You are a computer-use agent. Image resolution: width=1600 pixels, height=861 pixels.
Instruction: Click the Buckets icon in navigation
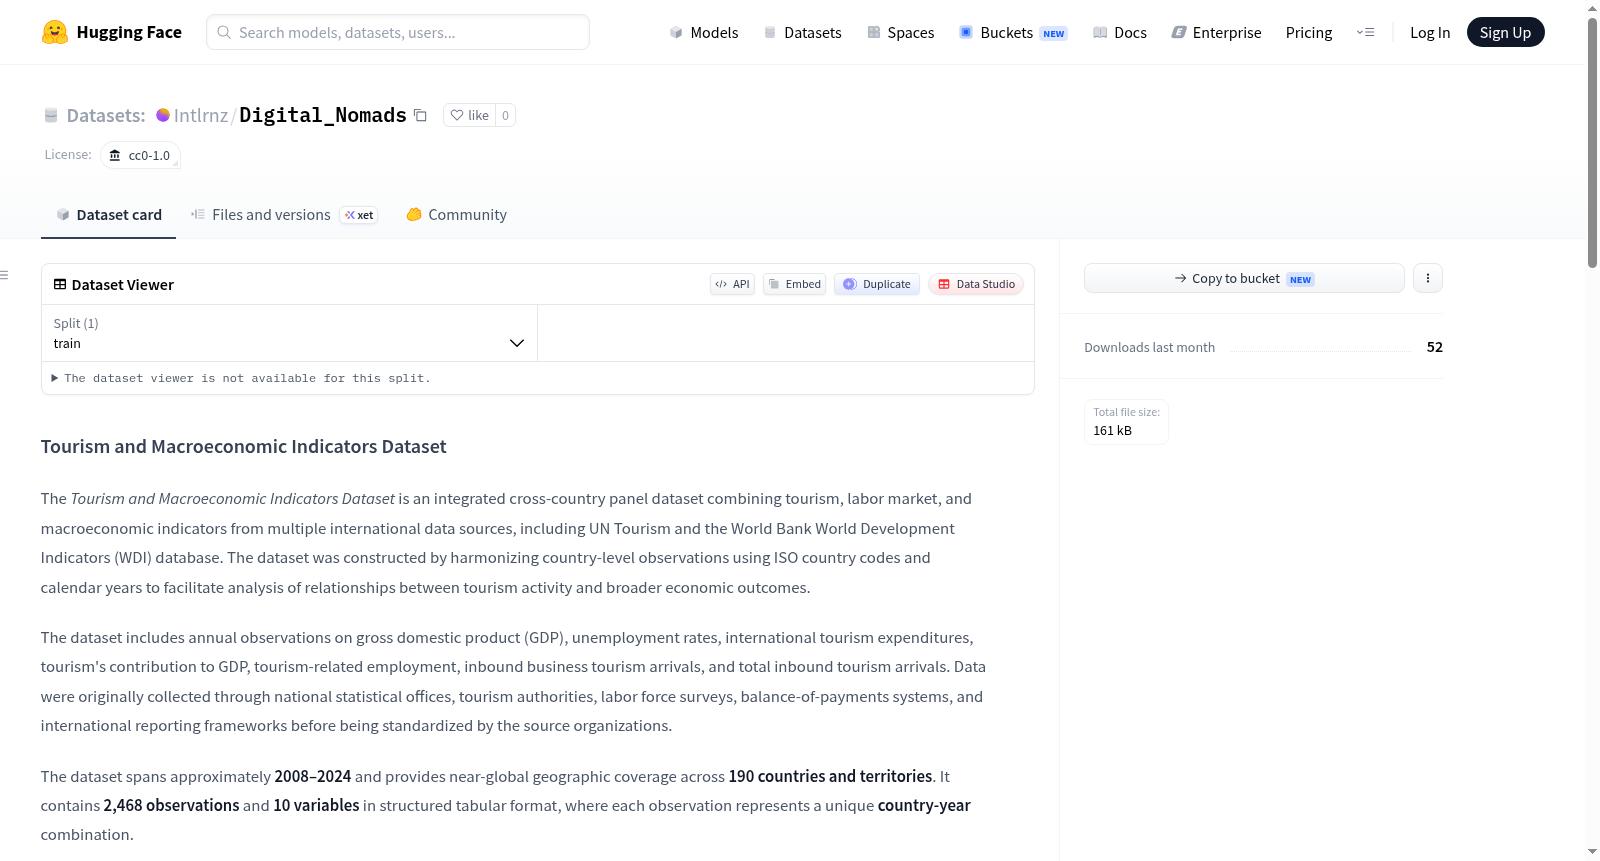[966, 32]
